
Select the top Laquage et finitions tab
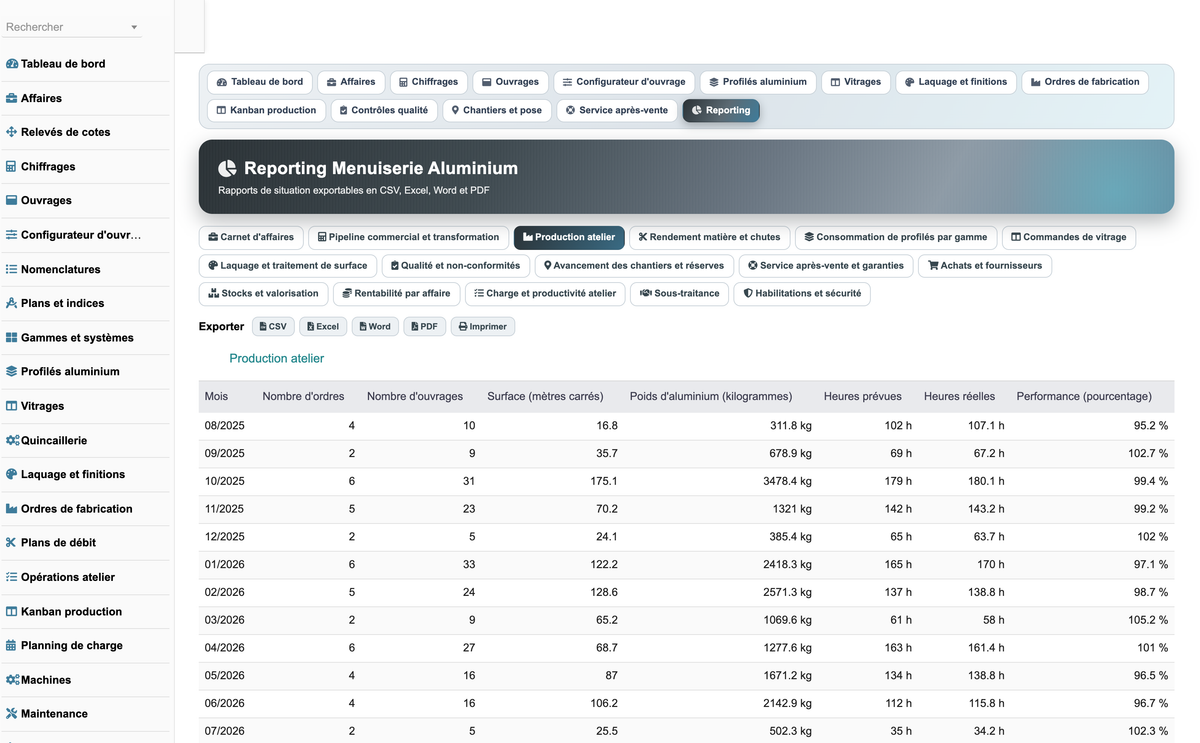956,82
